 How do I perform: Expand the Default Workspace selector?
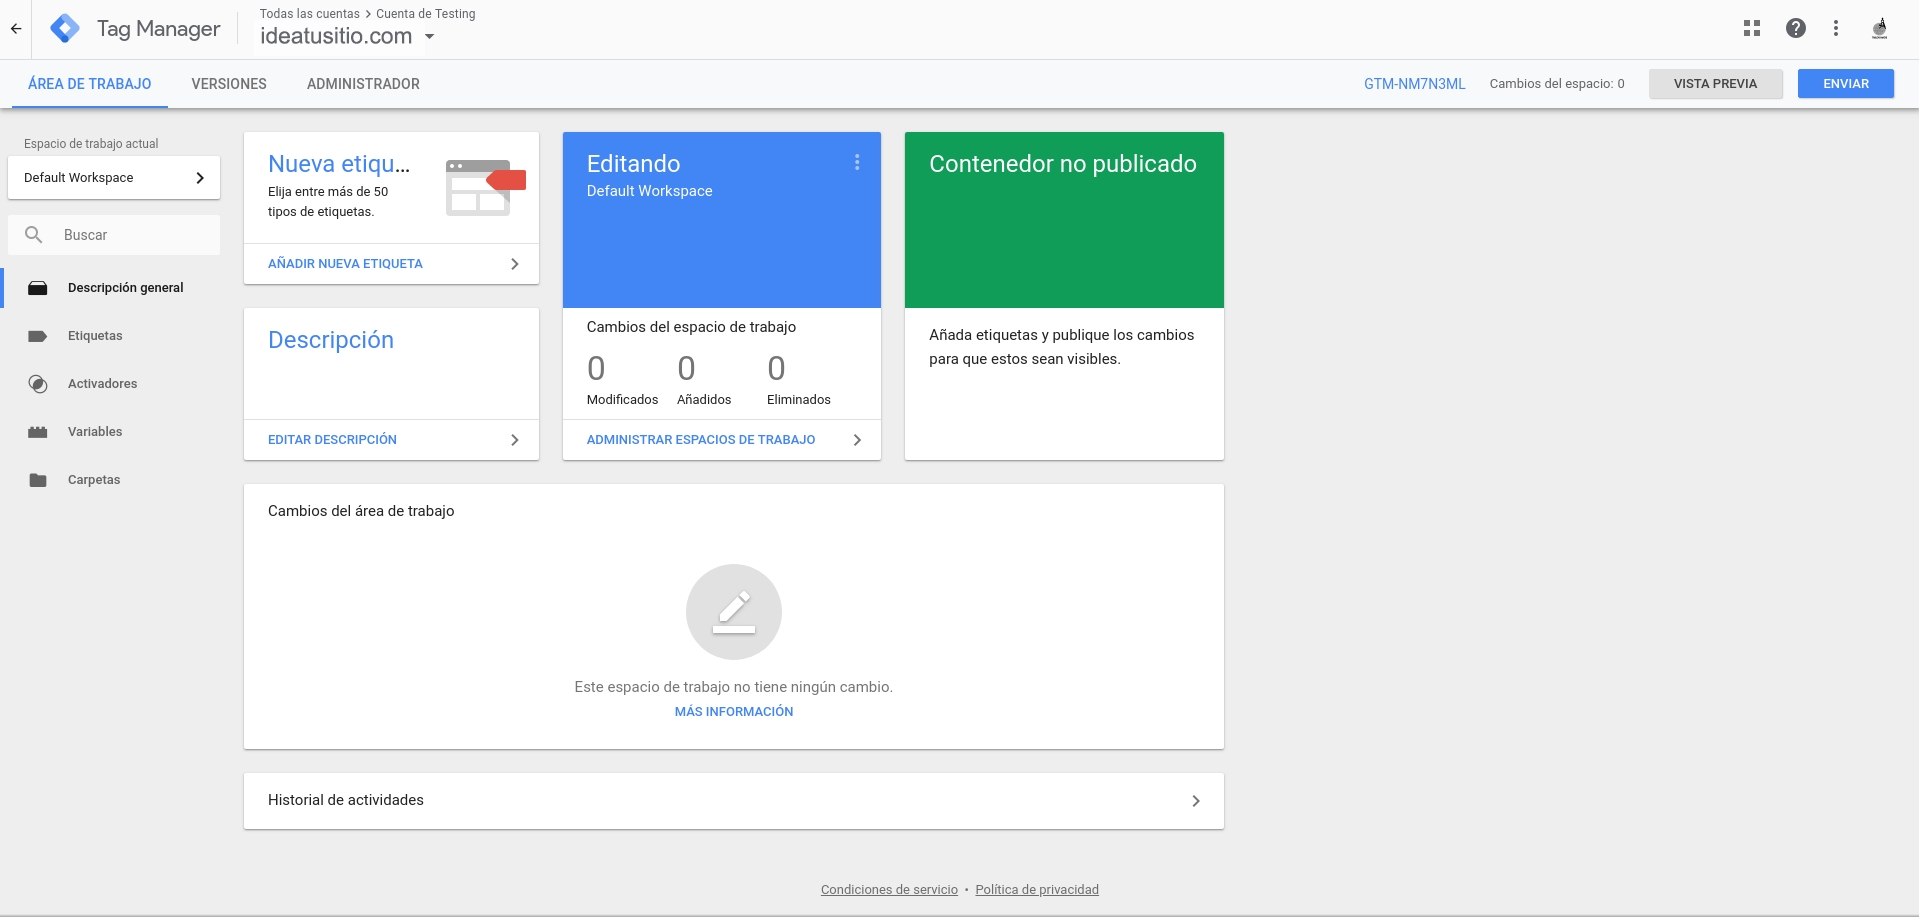click(x=114, y=178)
